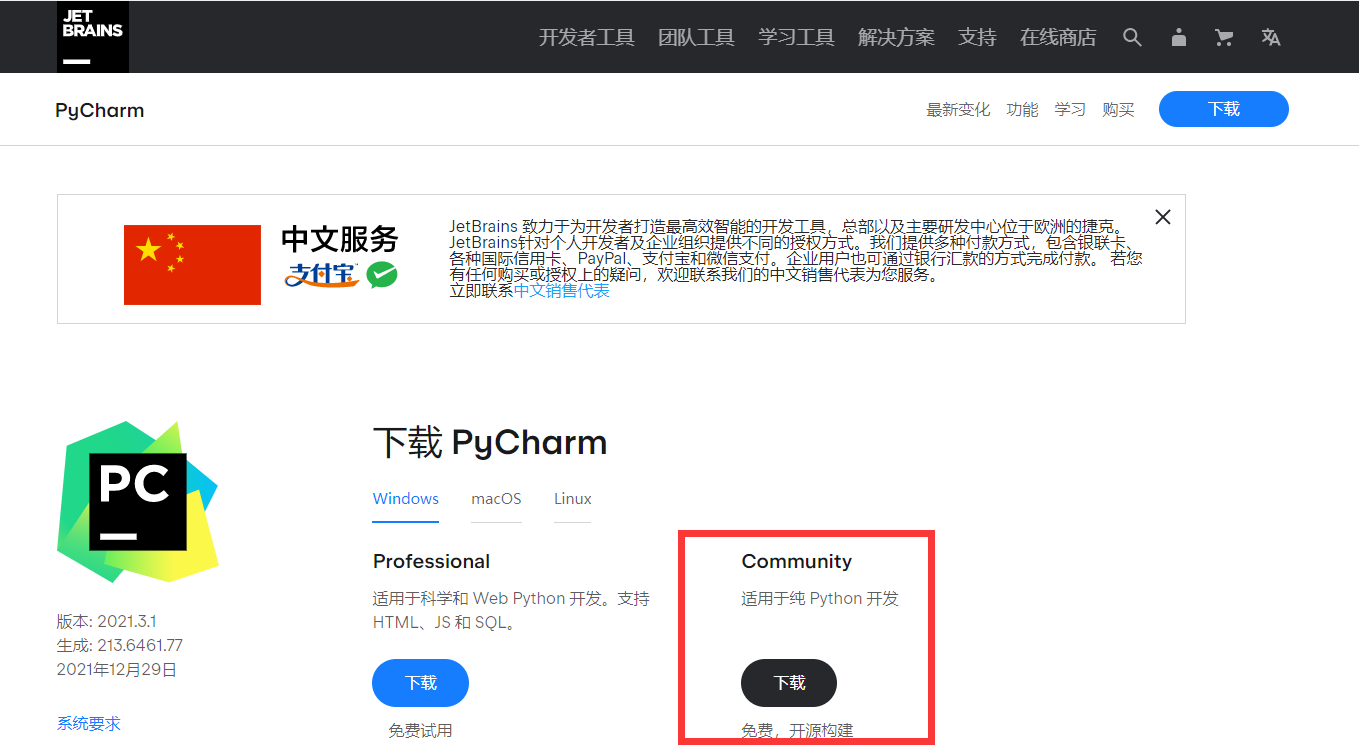Click the PyCharm PC logo image

pos(137,502)
